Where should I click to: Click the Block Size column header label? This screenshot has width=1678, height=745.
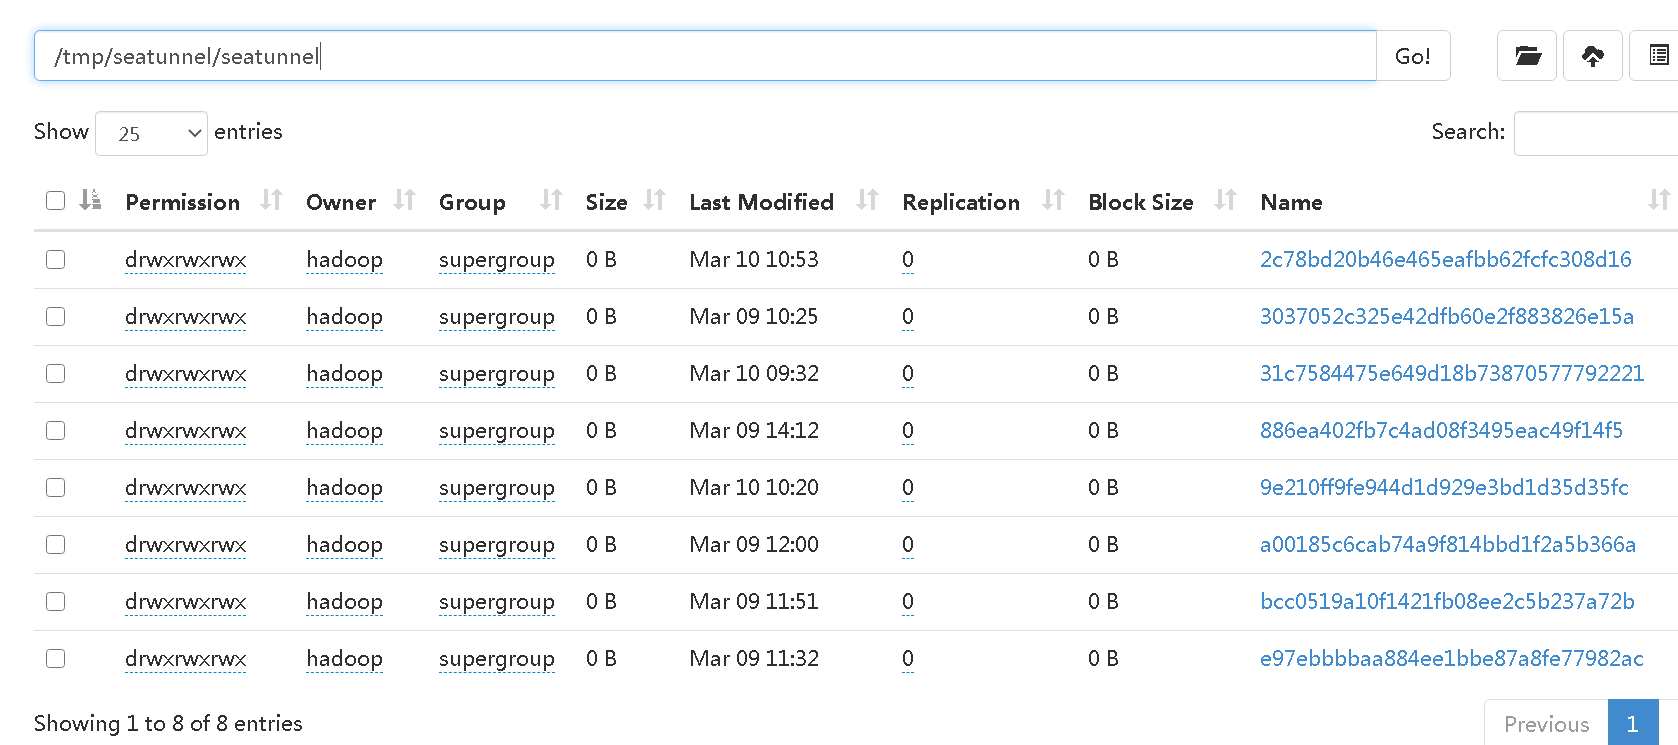click(1141, 202)
